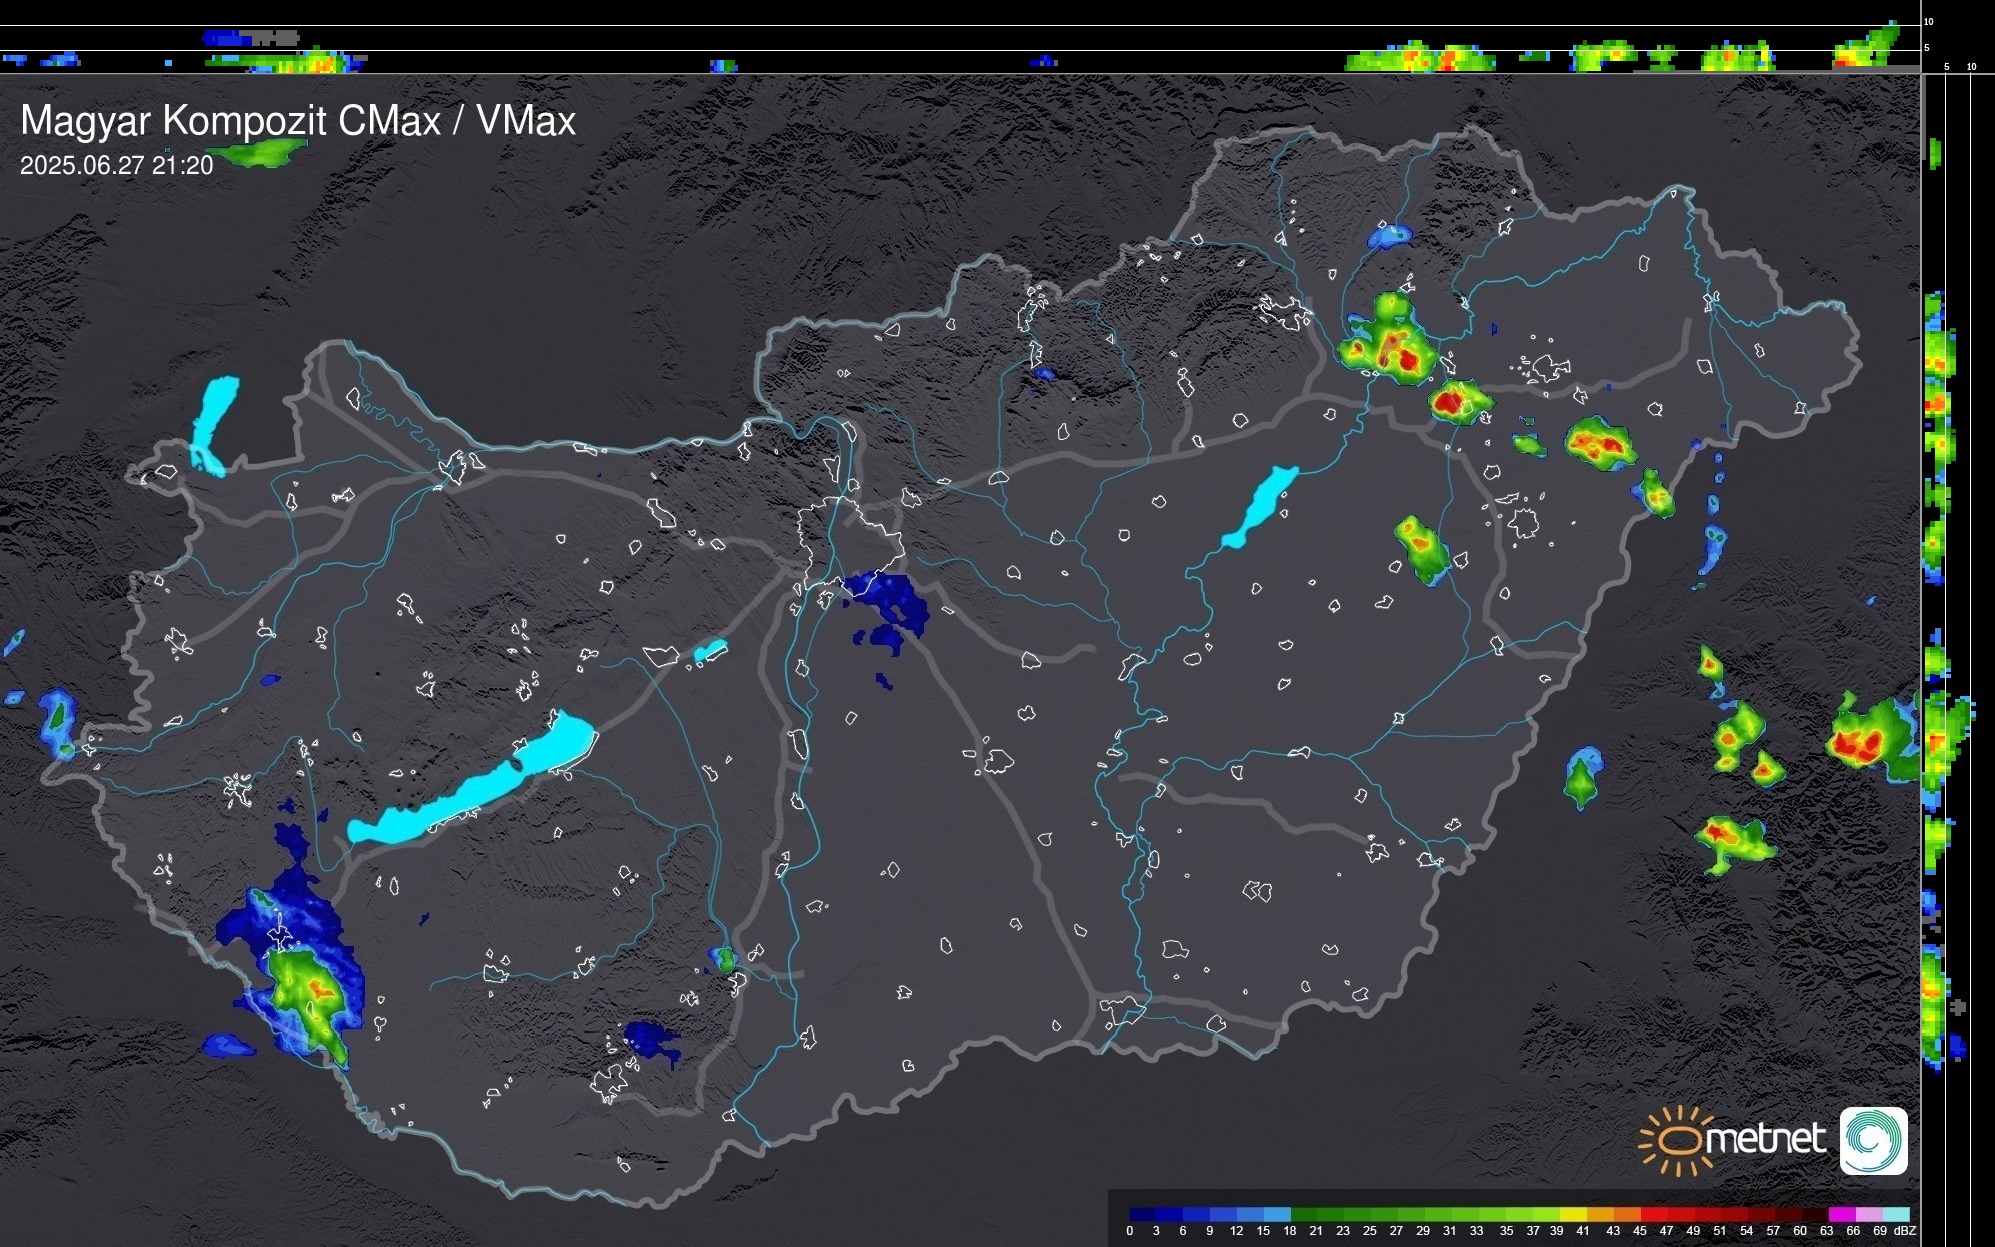The height and width of the screenshot is (1247, 1995).
Task: Click the teal swirl app icon
Action: point(1873,1140)
